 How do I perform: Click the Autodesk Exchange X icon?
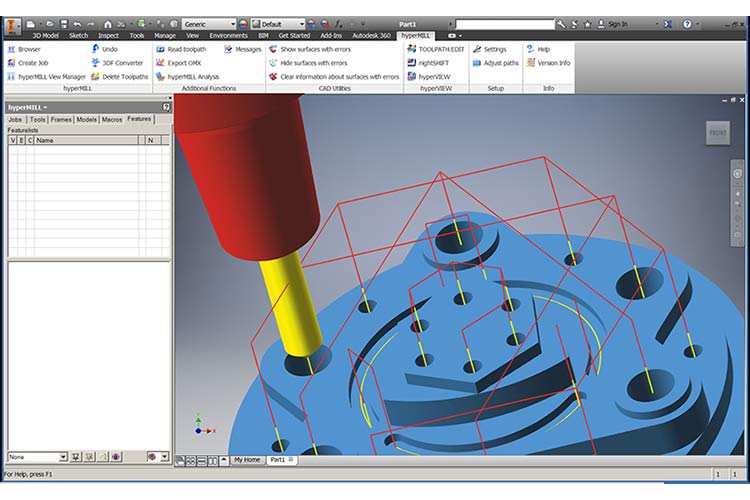click(668, 24)
